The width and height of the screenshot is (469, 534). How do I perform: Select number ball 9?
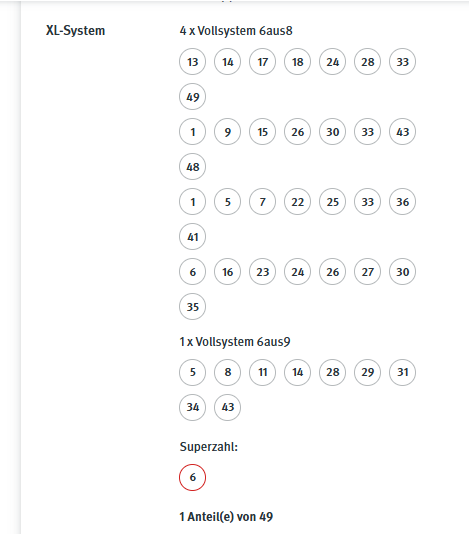tap(228, 132)
